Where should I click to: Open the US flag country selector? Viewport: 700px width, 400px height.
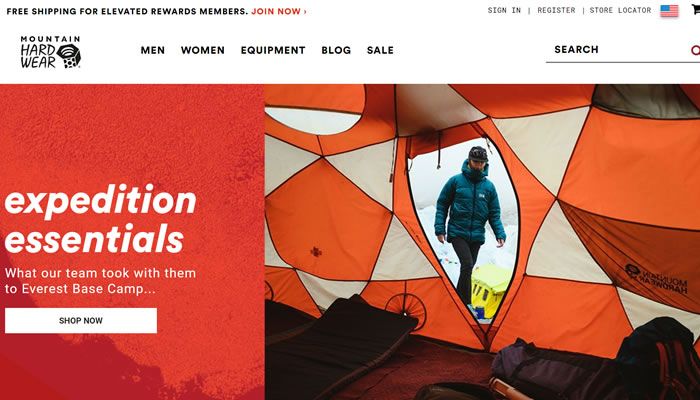click(669, 11)
